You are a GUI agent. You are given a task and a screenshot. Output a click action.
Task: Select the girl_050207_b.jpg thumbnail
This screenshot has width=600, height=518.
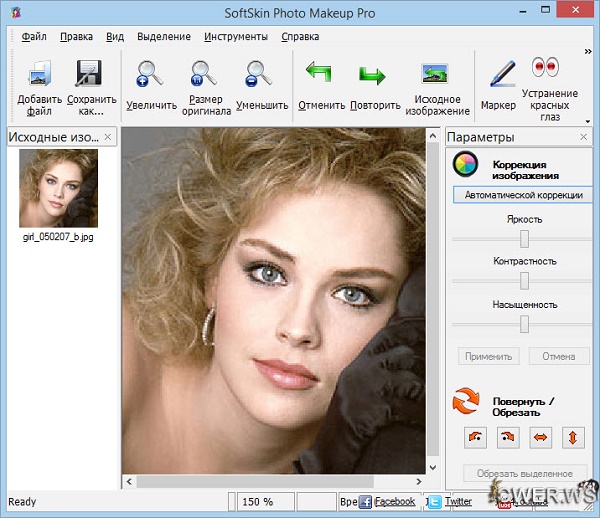point(59,188)
